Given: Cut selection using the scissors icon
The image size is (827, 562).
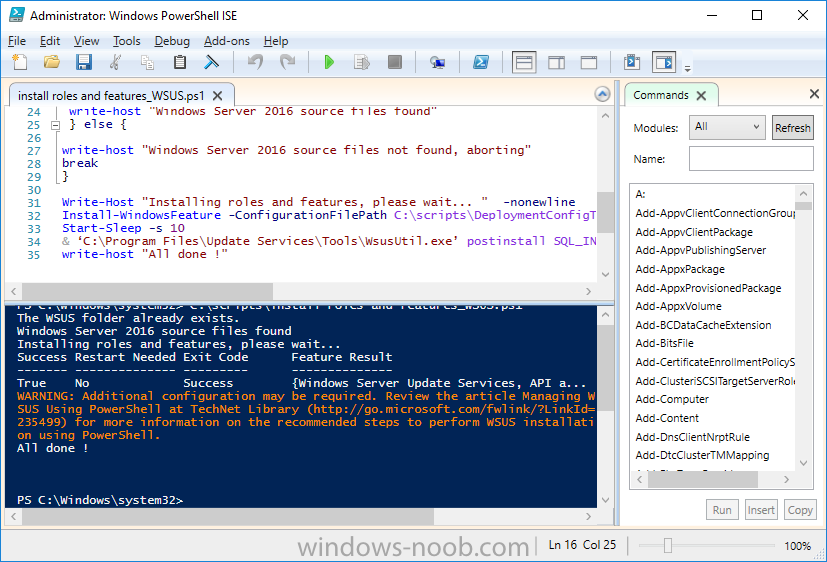Looking at the screenshot, I should click(x=116, y=62).
